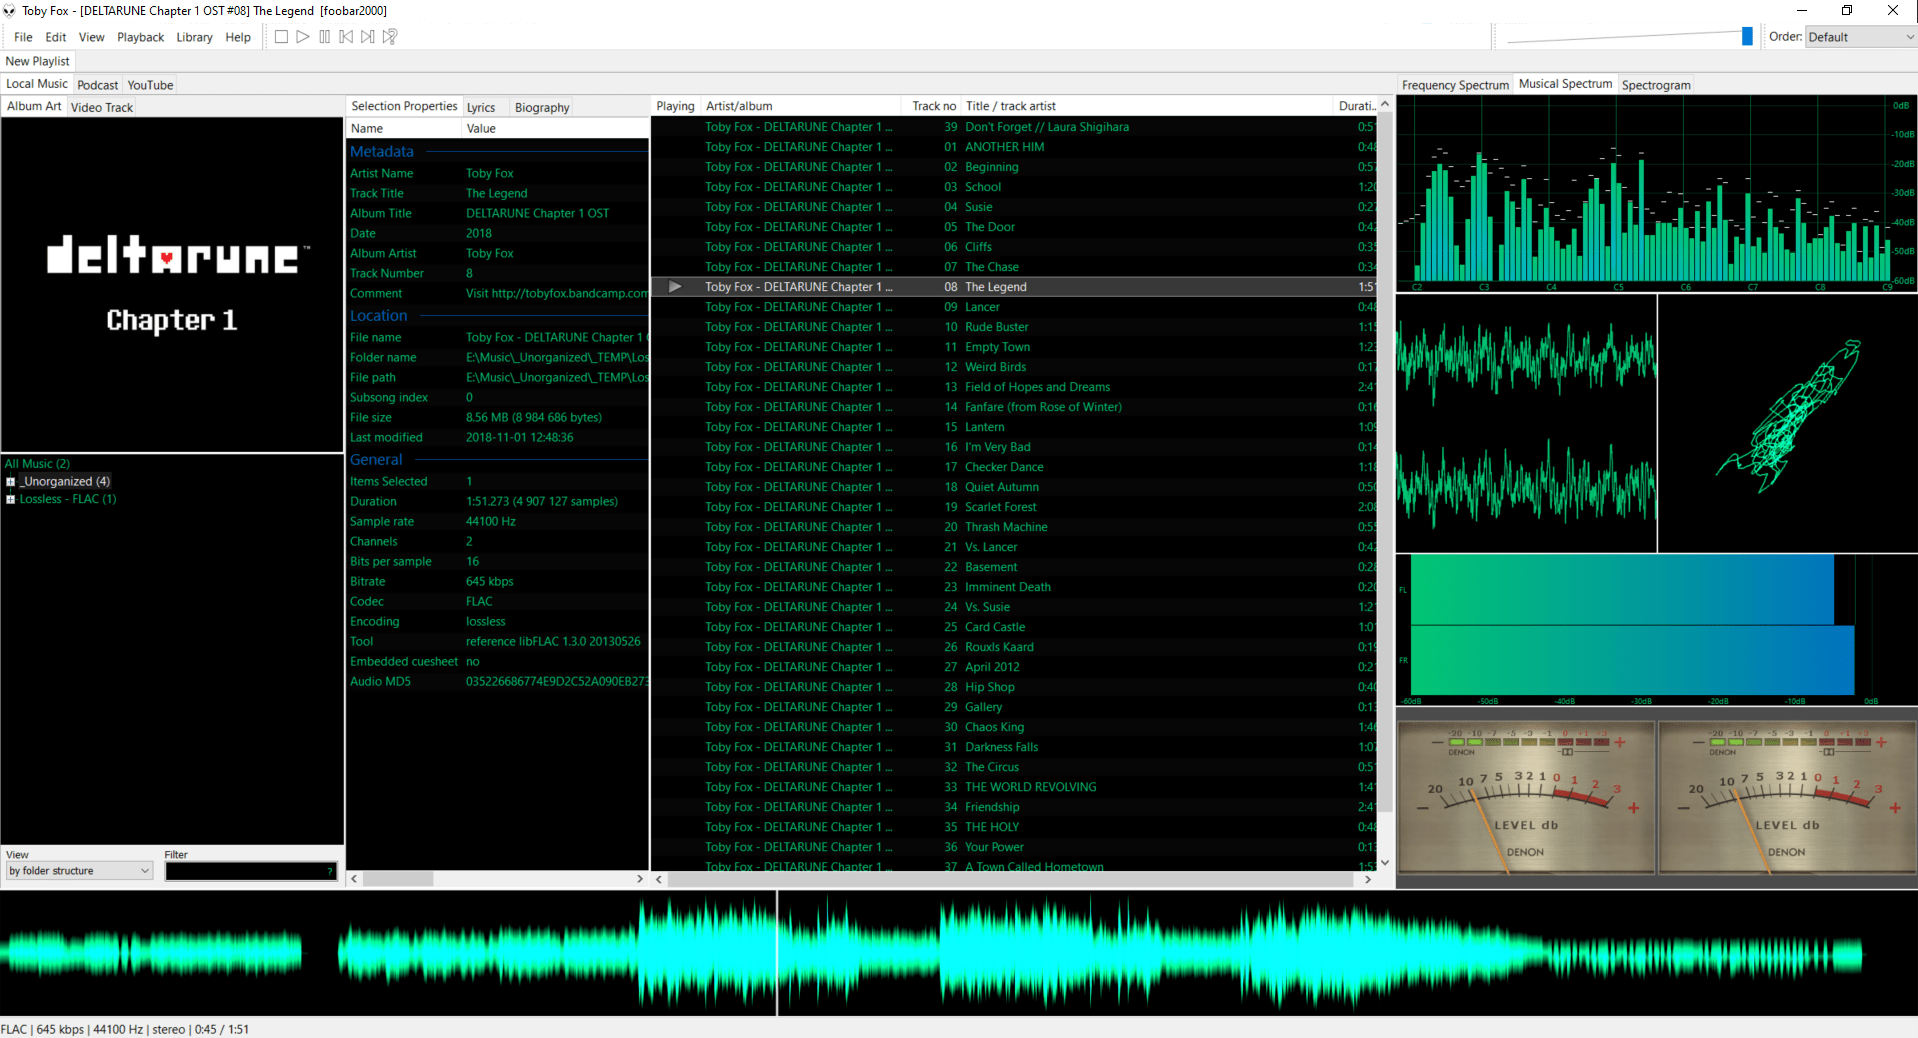Skip to the previous track
1918x1038 pixels.
346,37
